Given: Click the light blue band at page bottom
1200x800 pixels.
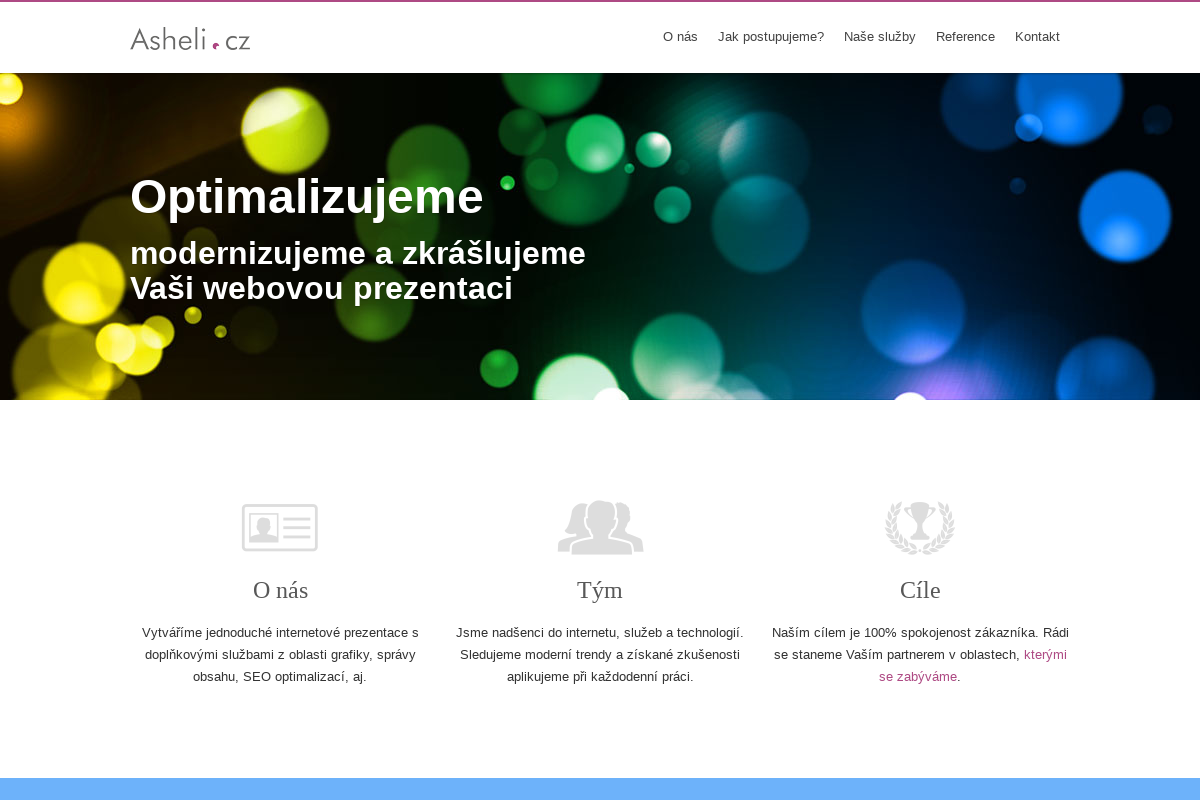Looking at the screenshot, I should [600, 789].
